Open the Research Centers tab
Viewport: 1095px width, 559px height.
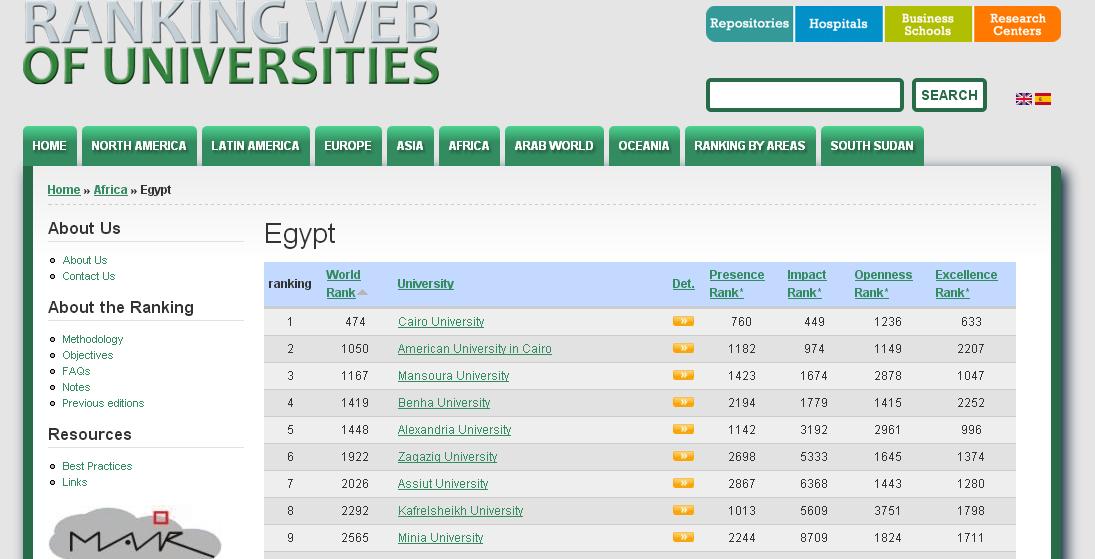[x=1017, y=24]
